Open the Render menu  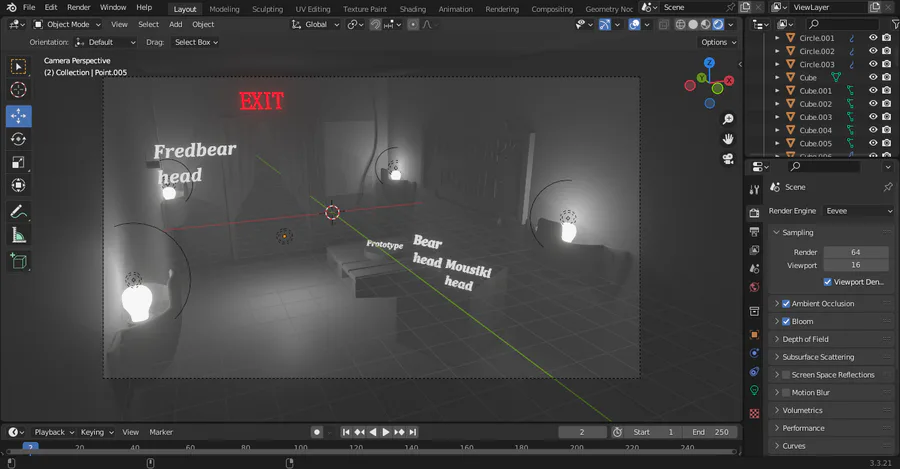[79, 7]
